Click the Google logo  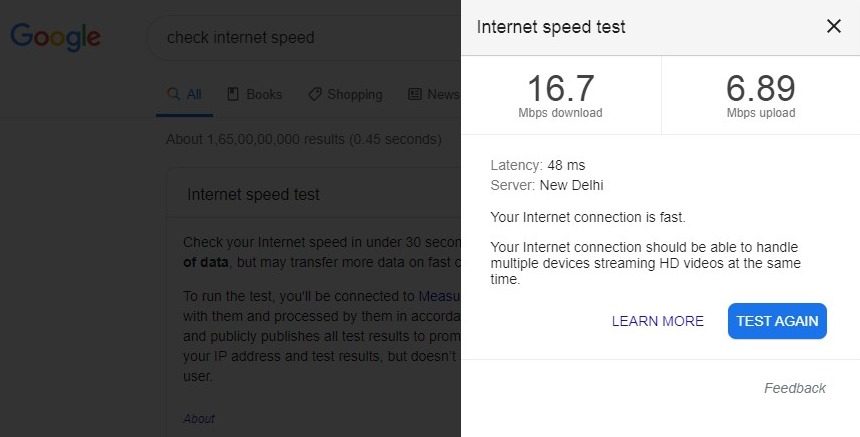(x=55, y=37)
